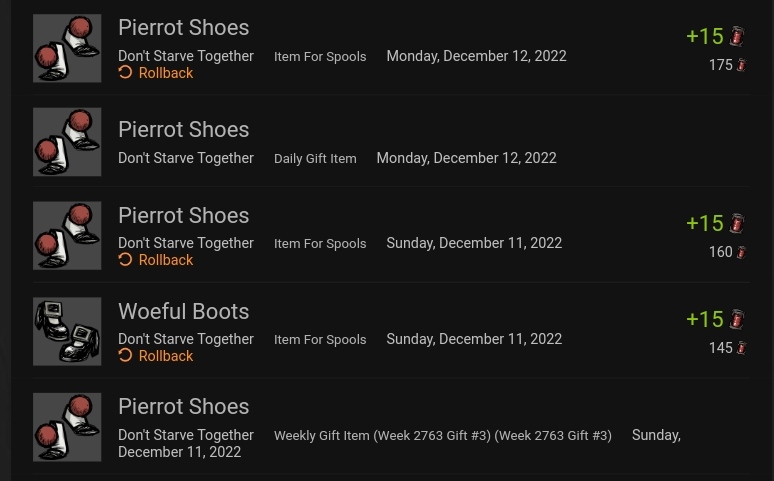774x481 pixels.
Task: Click the rollback arrow icon under Woeful Boots
Action: click(125, 356)
